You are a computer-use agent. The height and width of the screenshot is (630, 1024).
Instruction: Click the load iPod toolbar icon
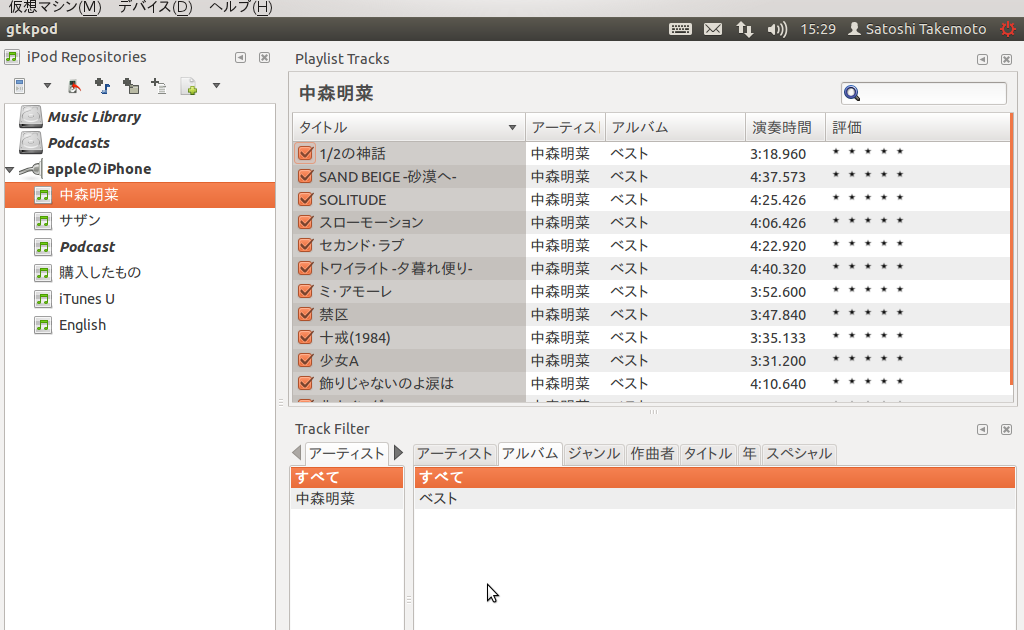point(20,86)
